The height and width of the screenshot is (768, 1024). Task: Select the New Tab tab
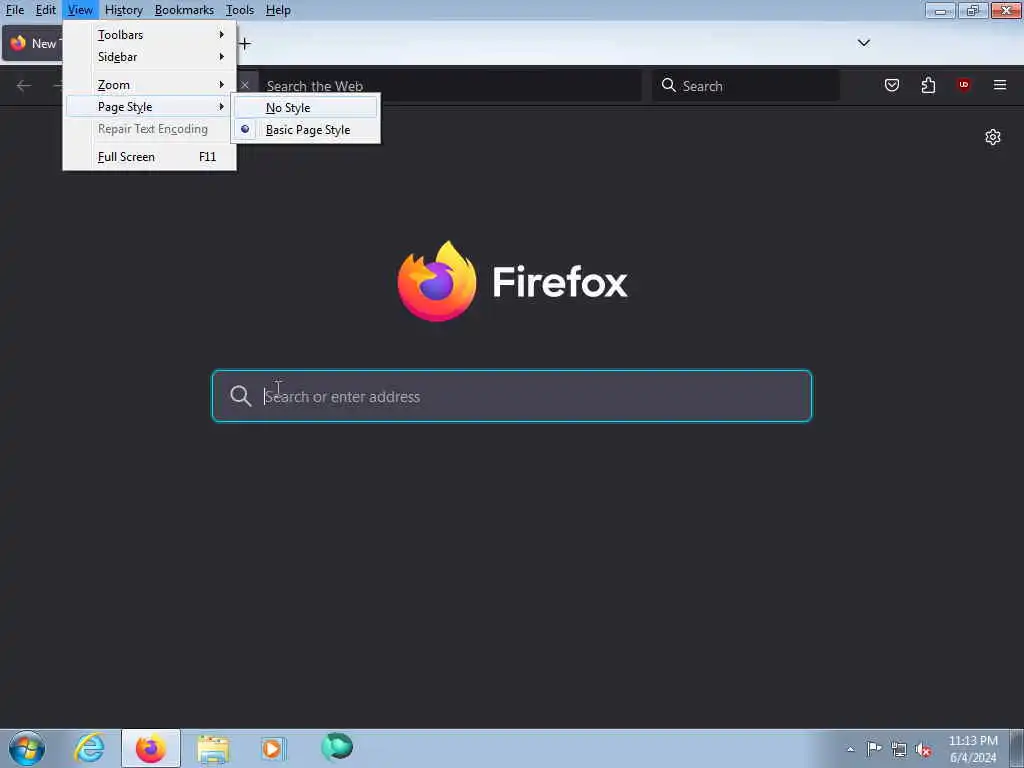[33, 44]
